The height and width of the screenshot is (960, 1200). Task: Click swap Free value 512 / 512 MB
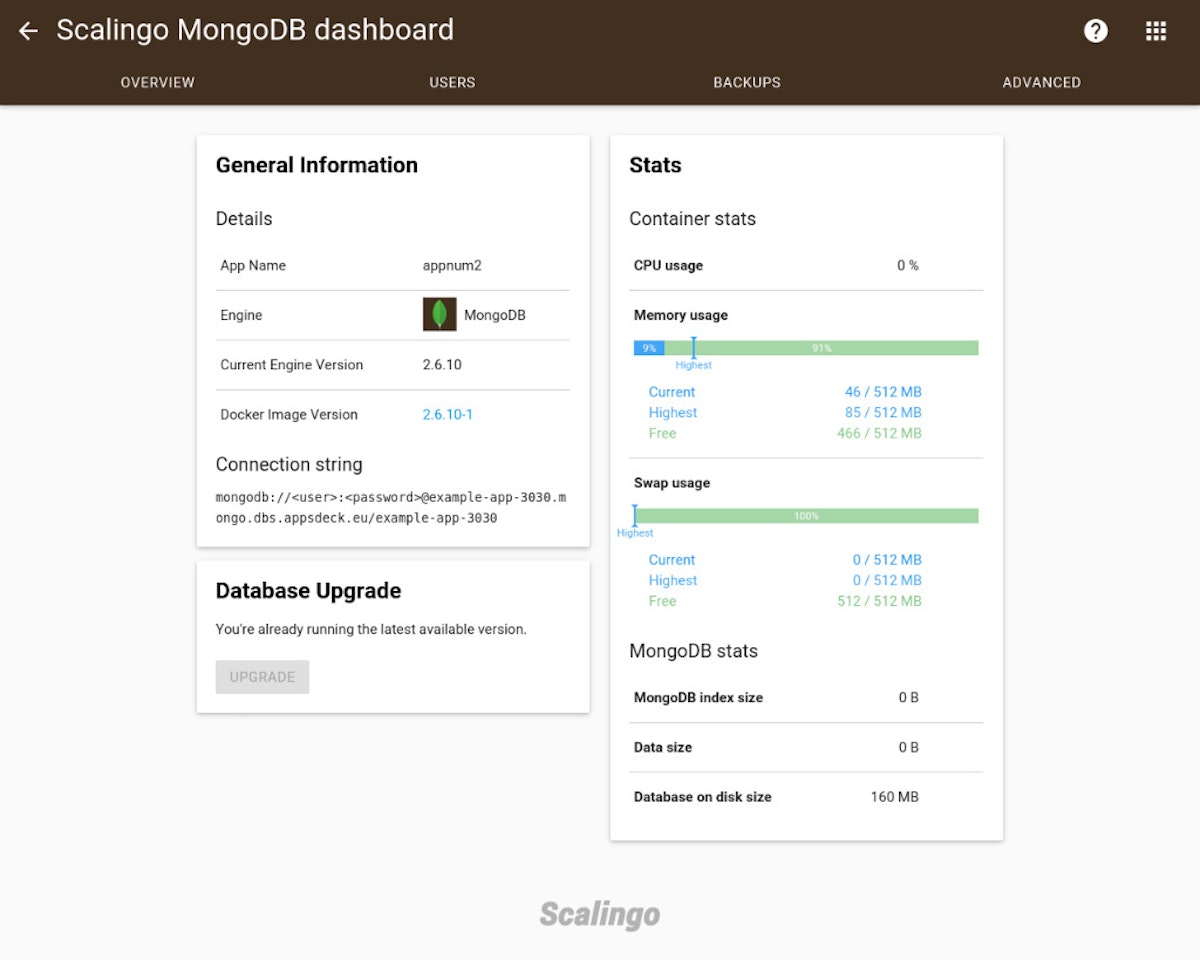pyautogui.click(x=880, y=601)
